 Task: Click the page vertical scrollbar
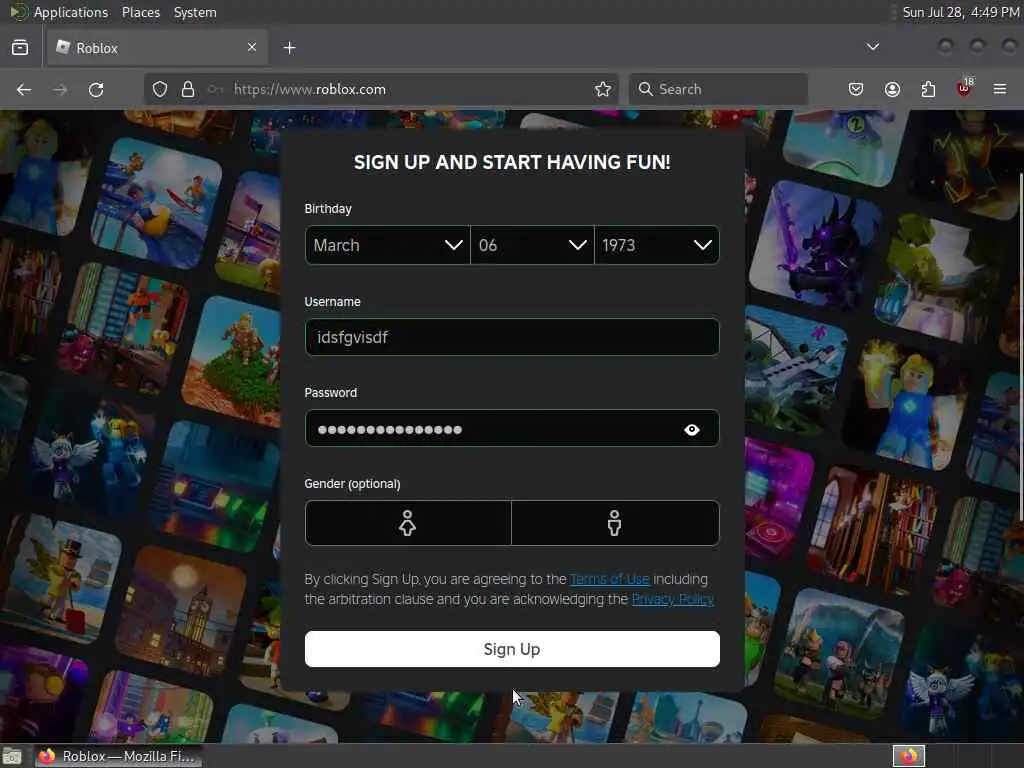(x=1020, y=346)
